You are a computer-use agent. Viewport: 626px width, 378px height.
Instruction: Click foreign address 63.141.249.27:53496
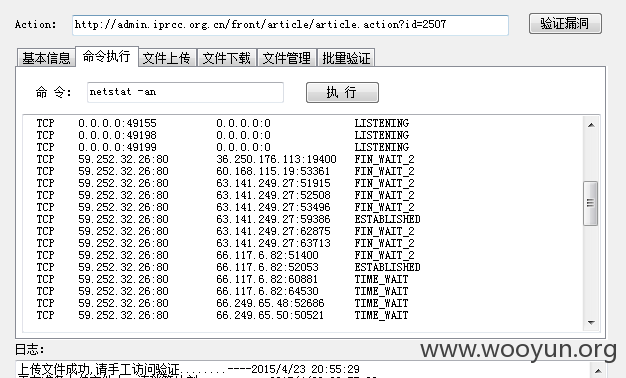(x=273, y=207)
